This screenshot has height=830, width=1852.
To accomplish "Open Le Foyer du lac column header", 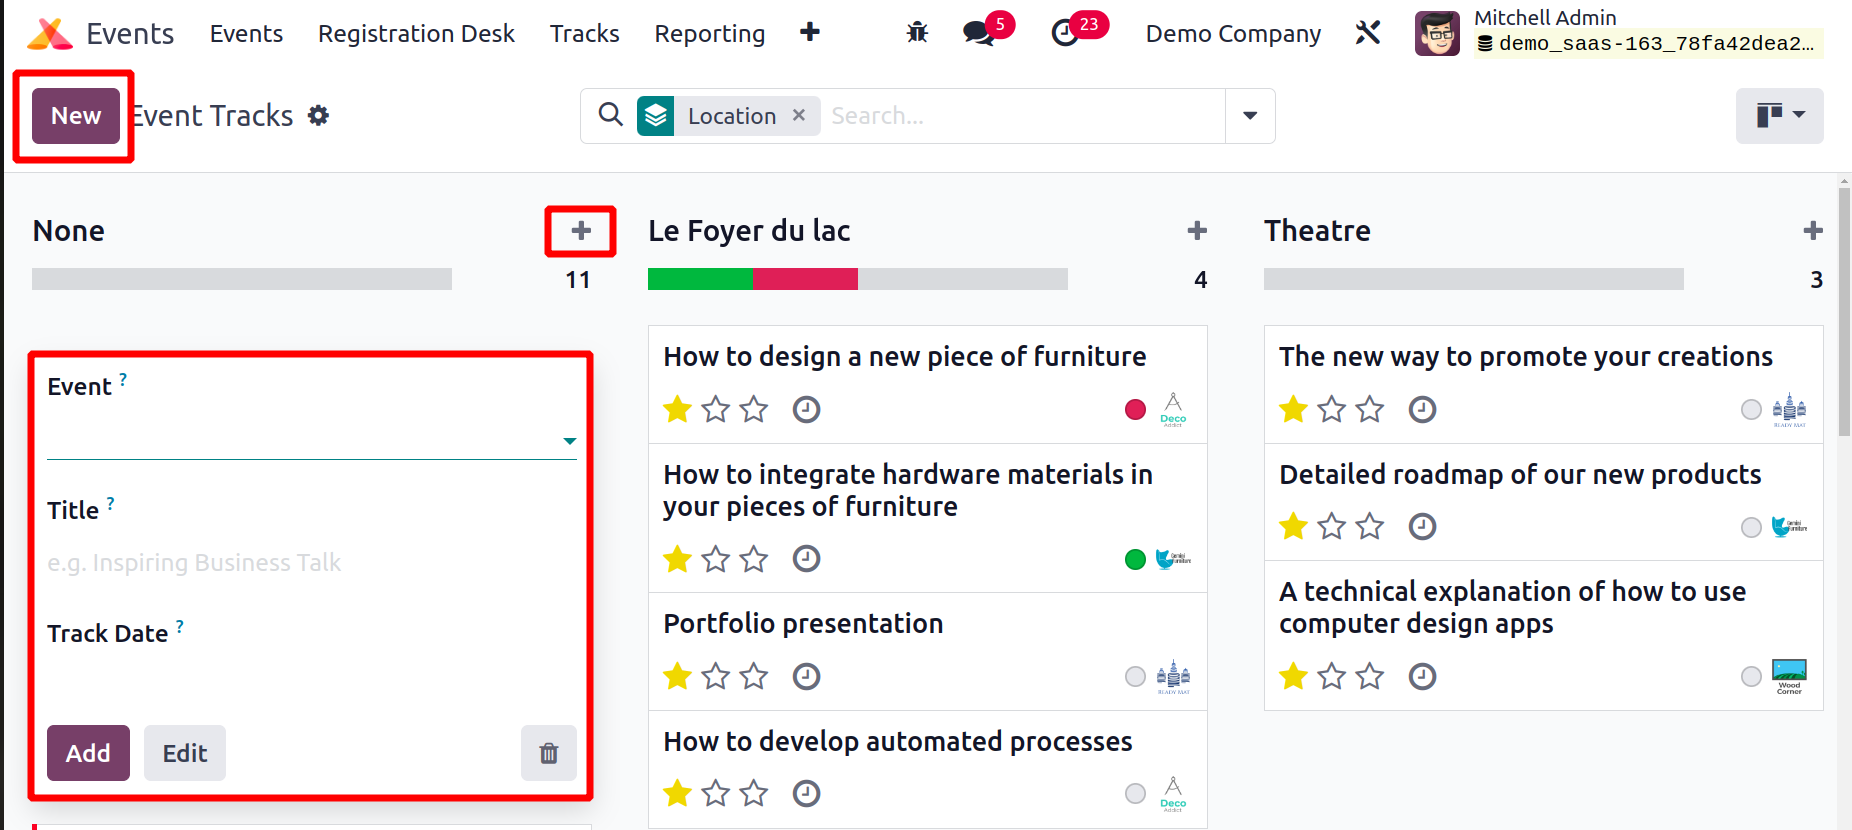I will pyautogui.click(x=749, y=231).
